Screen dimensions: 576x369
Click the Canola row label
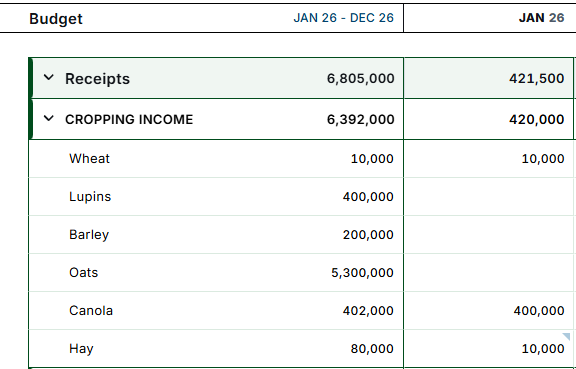click(91, 311)
